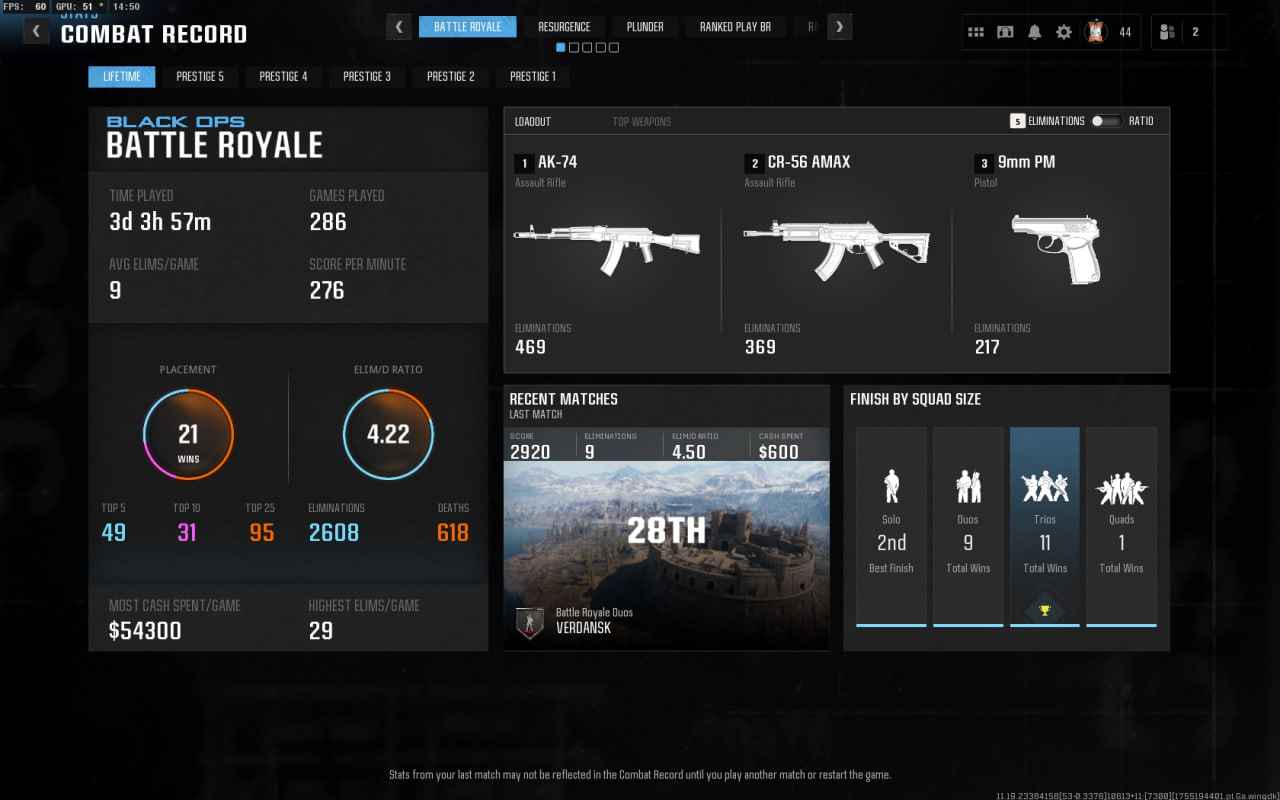1280x800 pixels.
Task: Open the Top Weapons section
Action: click(641, 121)
